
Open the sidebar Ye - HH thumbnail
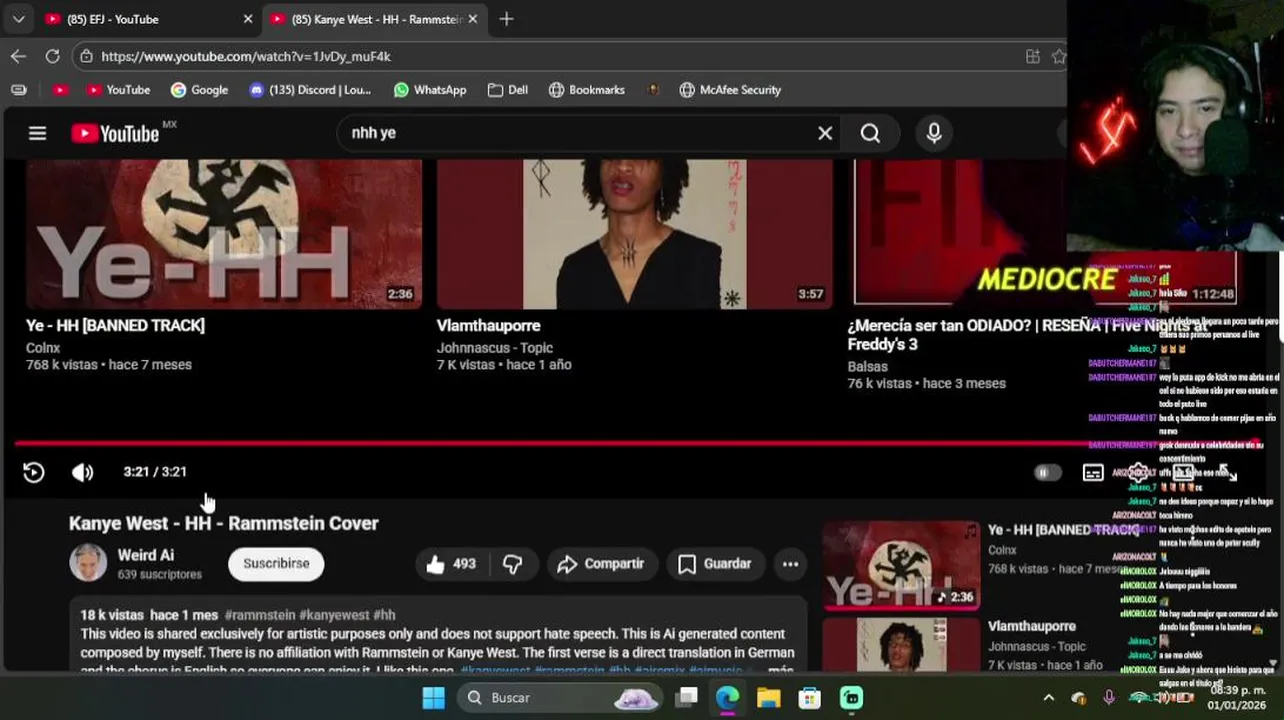pyautogui.click(x=902, y=565)
